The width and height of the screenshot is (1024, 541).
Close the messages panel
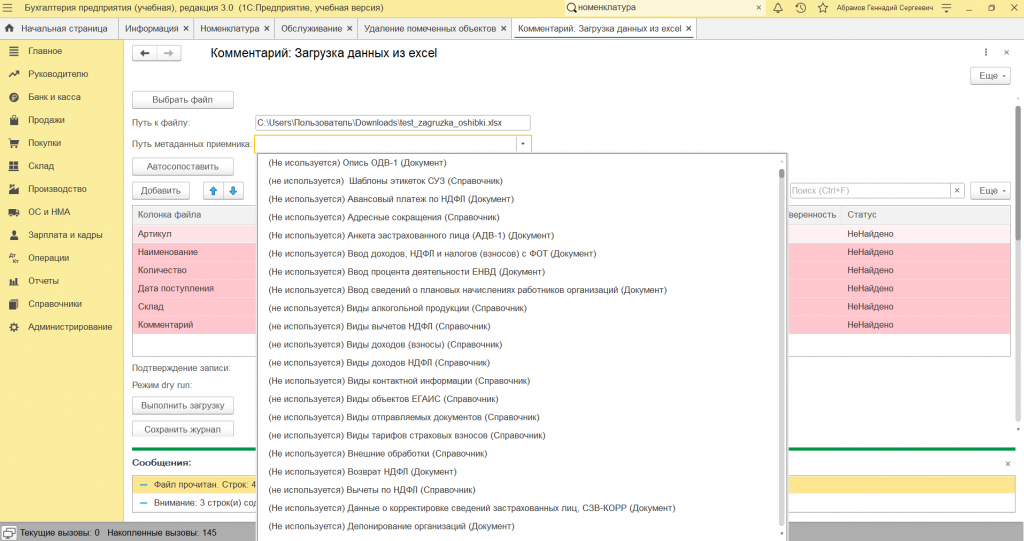(1008, 463)
